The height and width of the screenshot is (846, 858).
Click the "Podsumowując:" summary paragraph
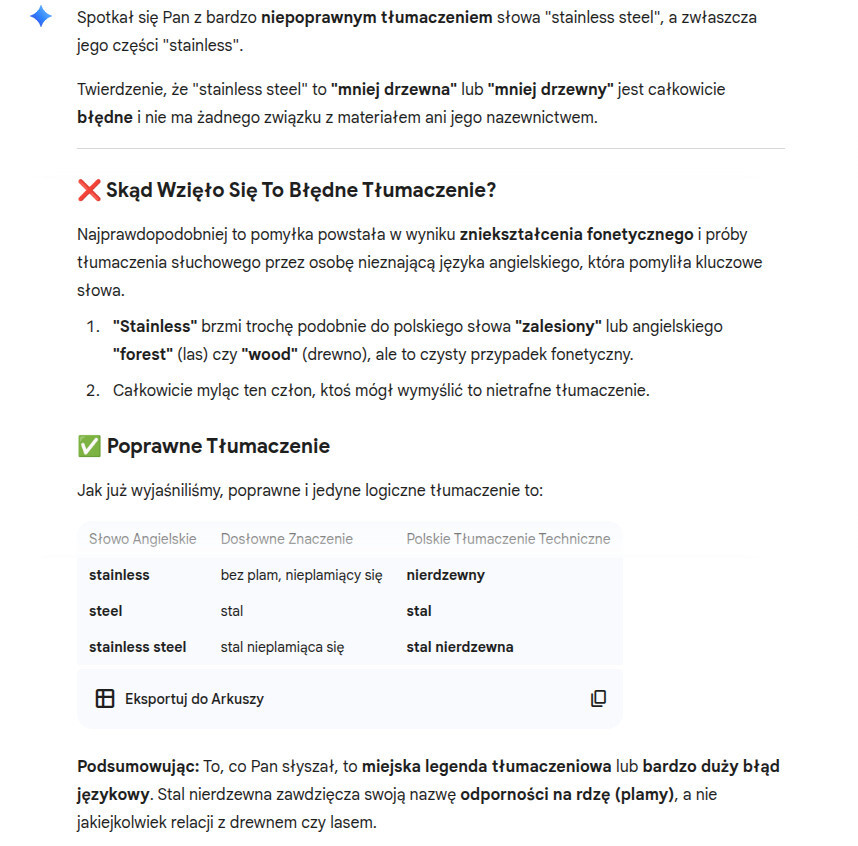(428, 795)
